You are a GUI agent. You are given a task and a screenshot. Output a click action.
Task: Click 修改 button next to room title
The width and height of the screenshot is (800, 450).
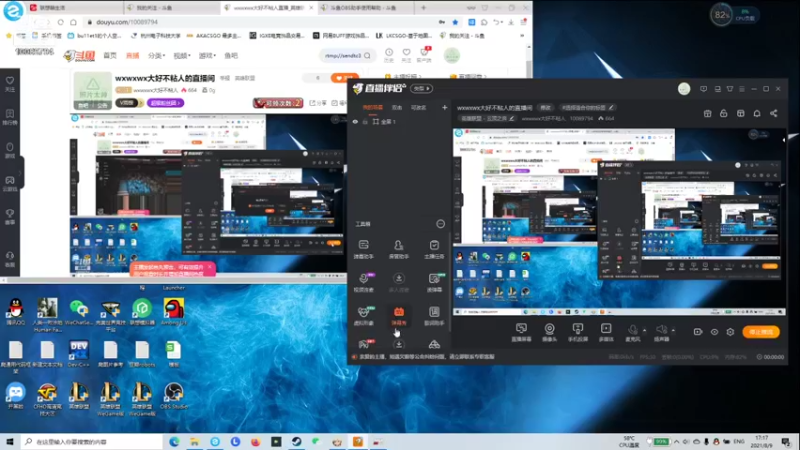point(545,108)
